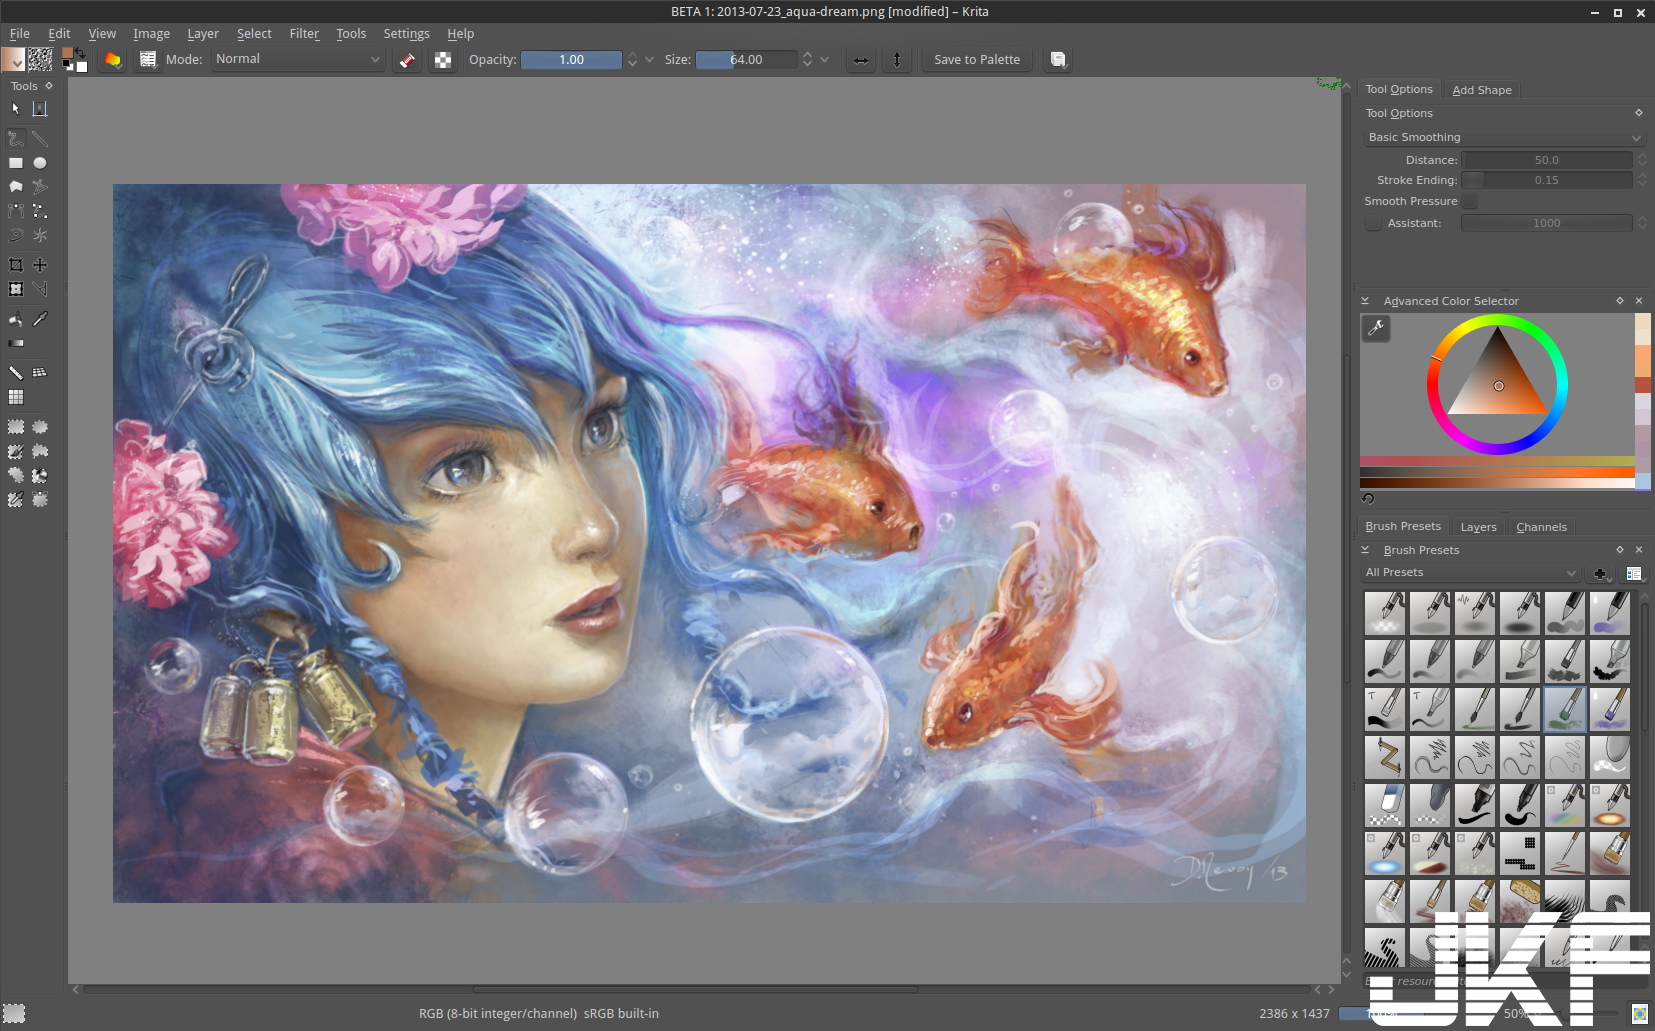Expand the Basic Smoothing dropdown

tap(1504, 137)
